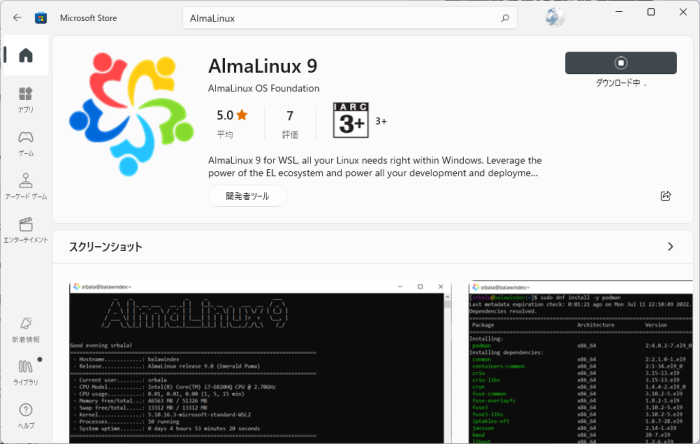Click the AlmaLinux OS Foundation publisher link
Screen dimensions: 700x444
point(264,88)
